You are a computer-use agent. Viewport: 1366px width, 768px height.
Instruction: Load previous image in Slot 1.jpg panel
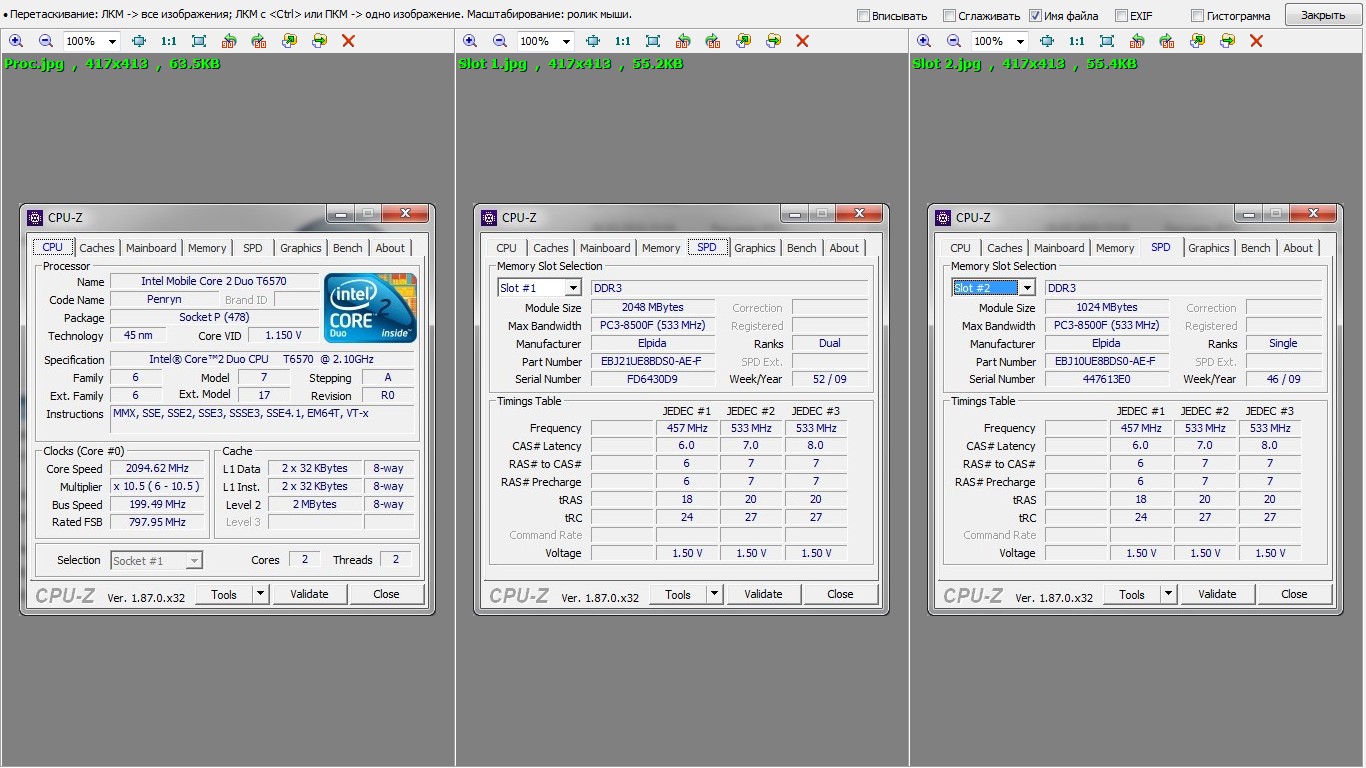pyautogui.click(x=743, y=41)
